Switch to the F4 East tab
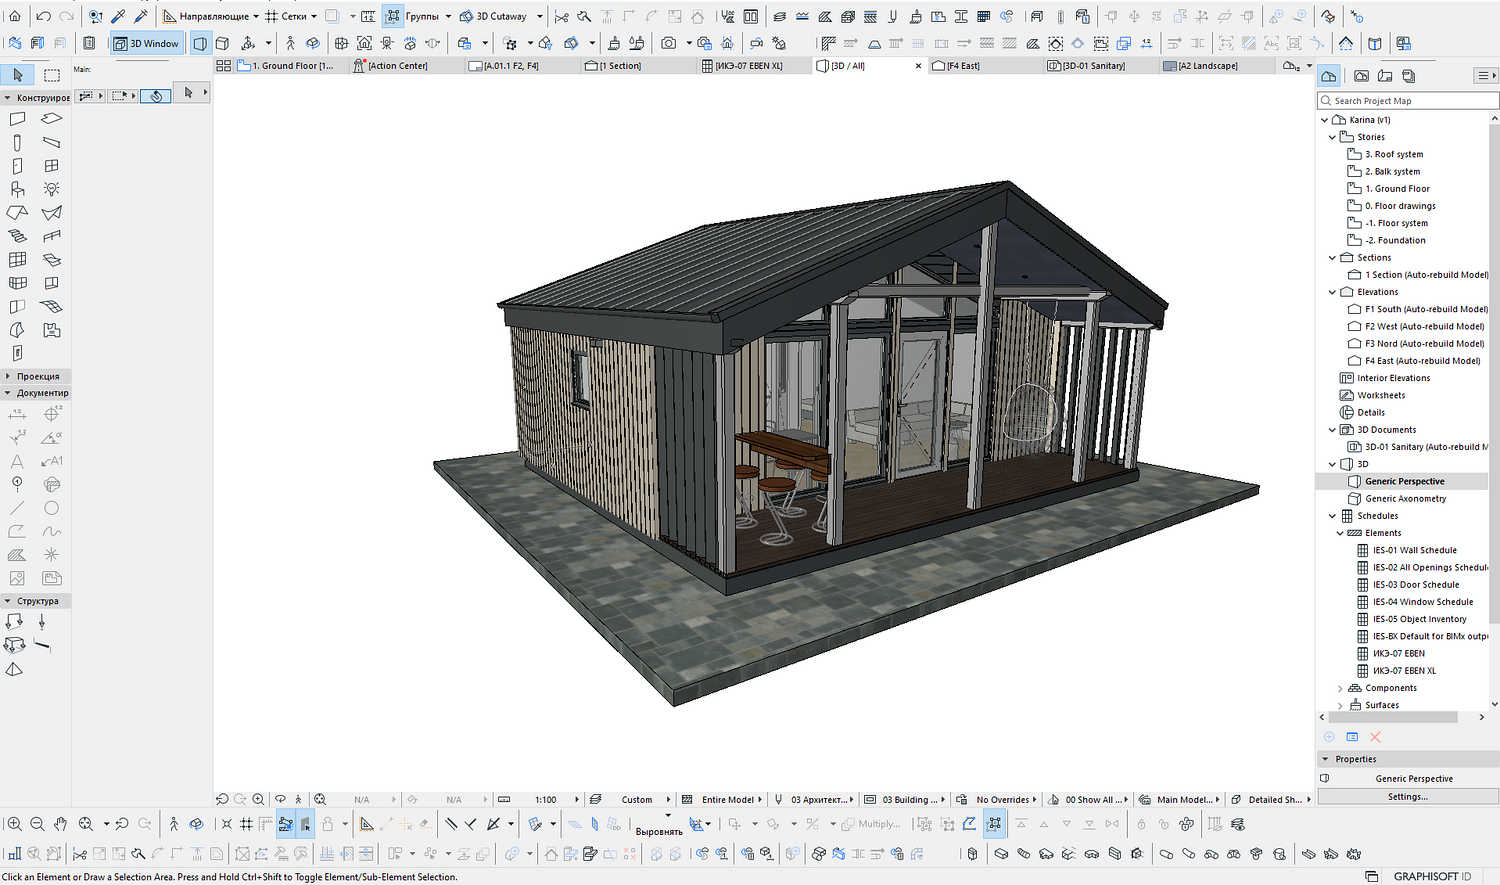This screenshot has height=885, width=1500. coord(987,65)
